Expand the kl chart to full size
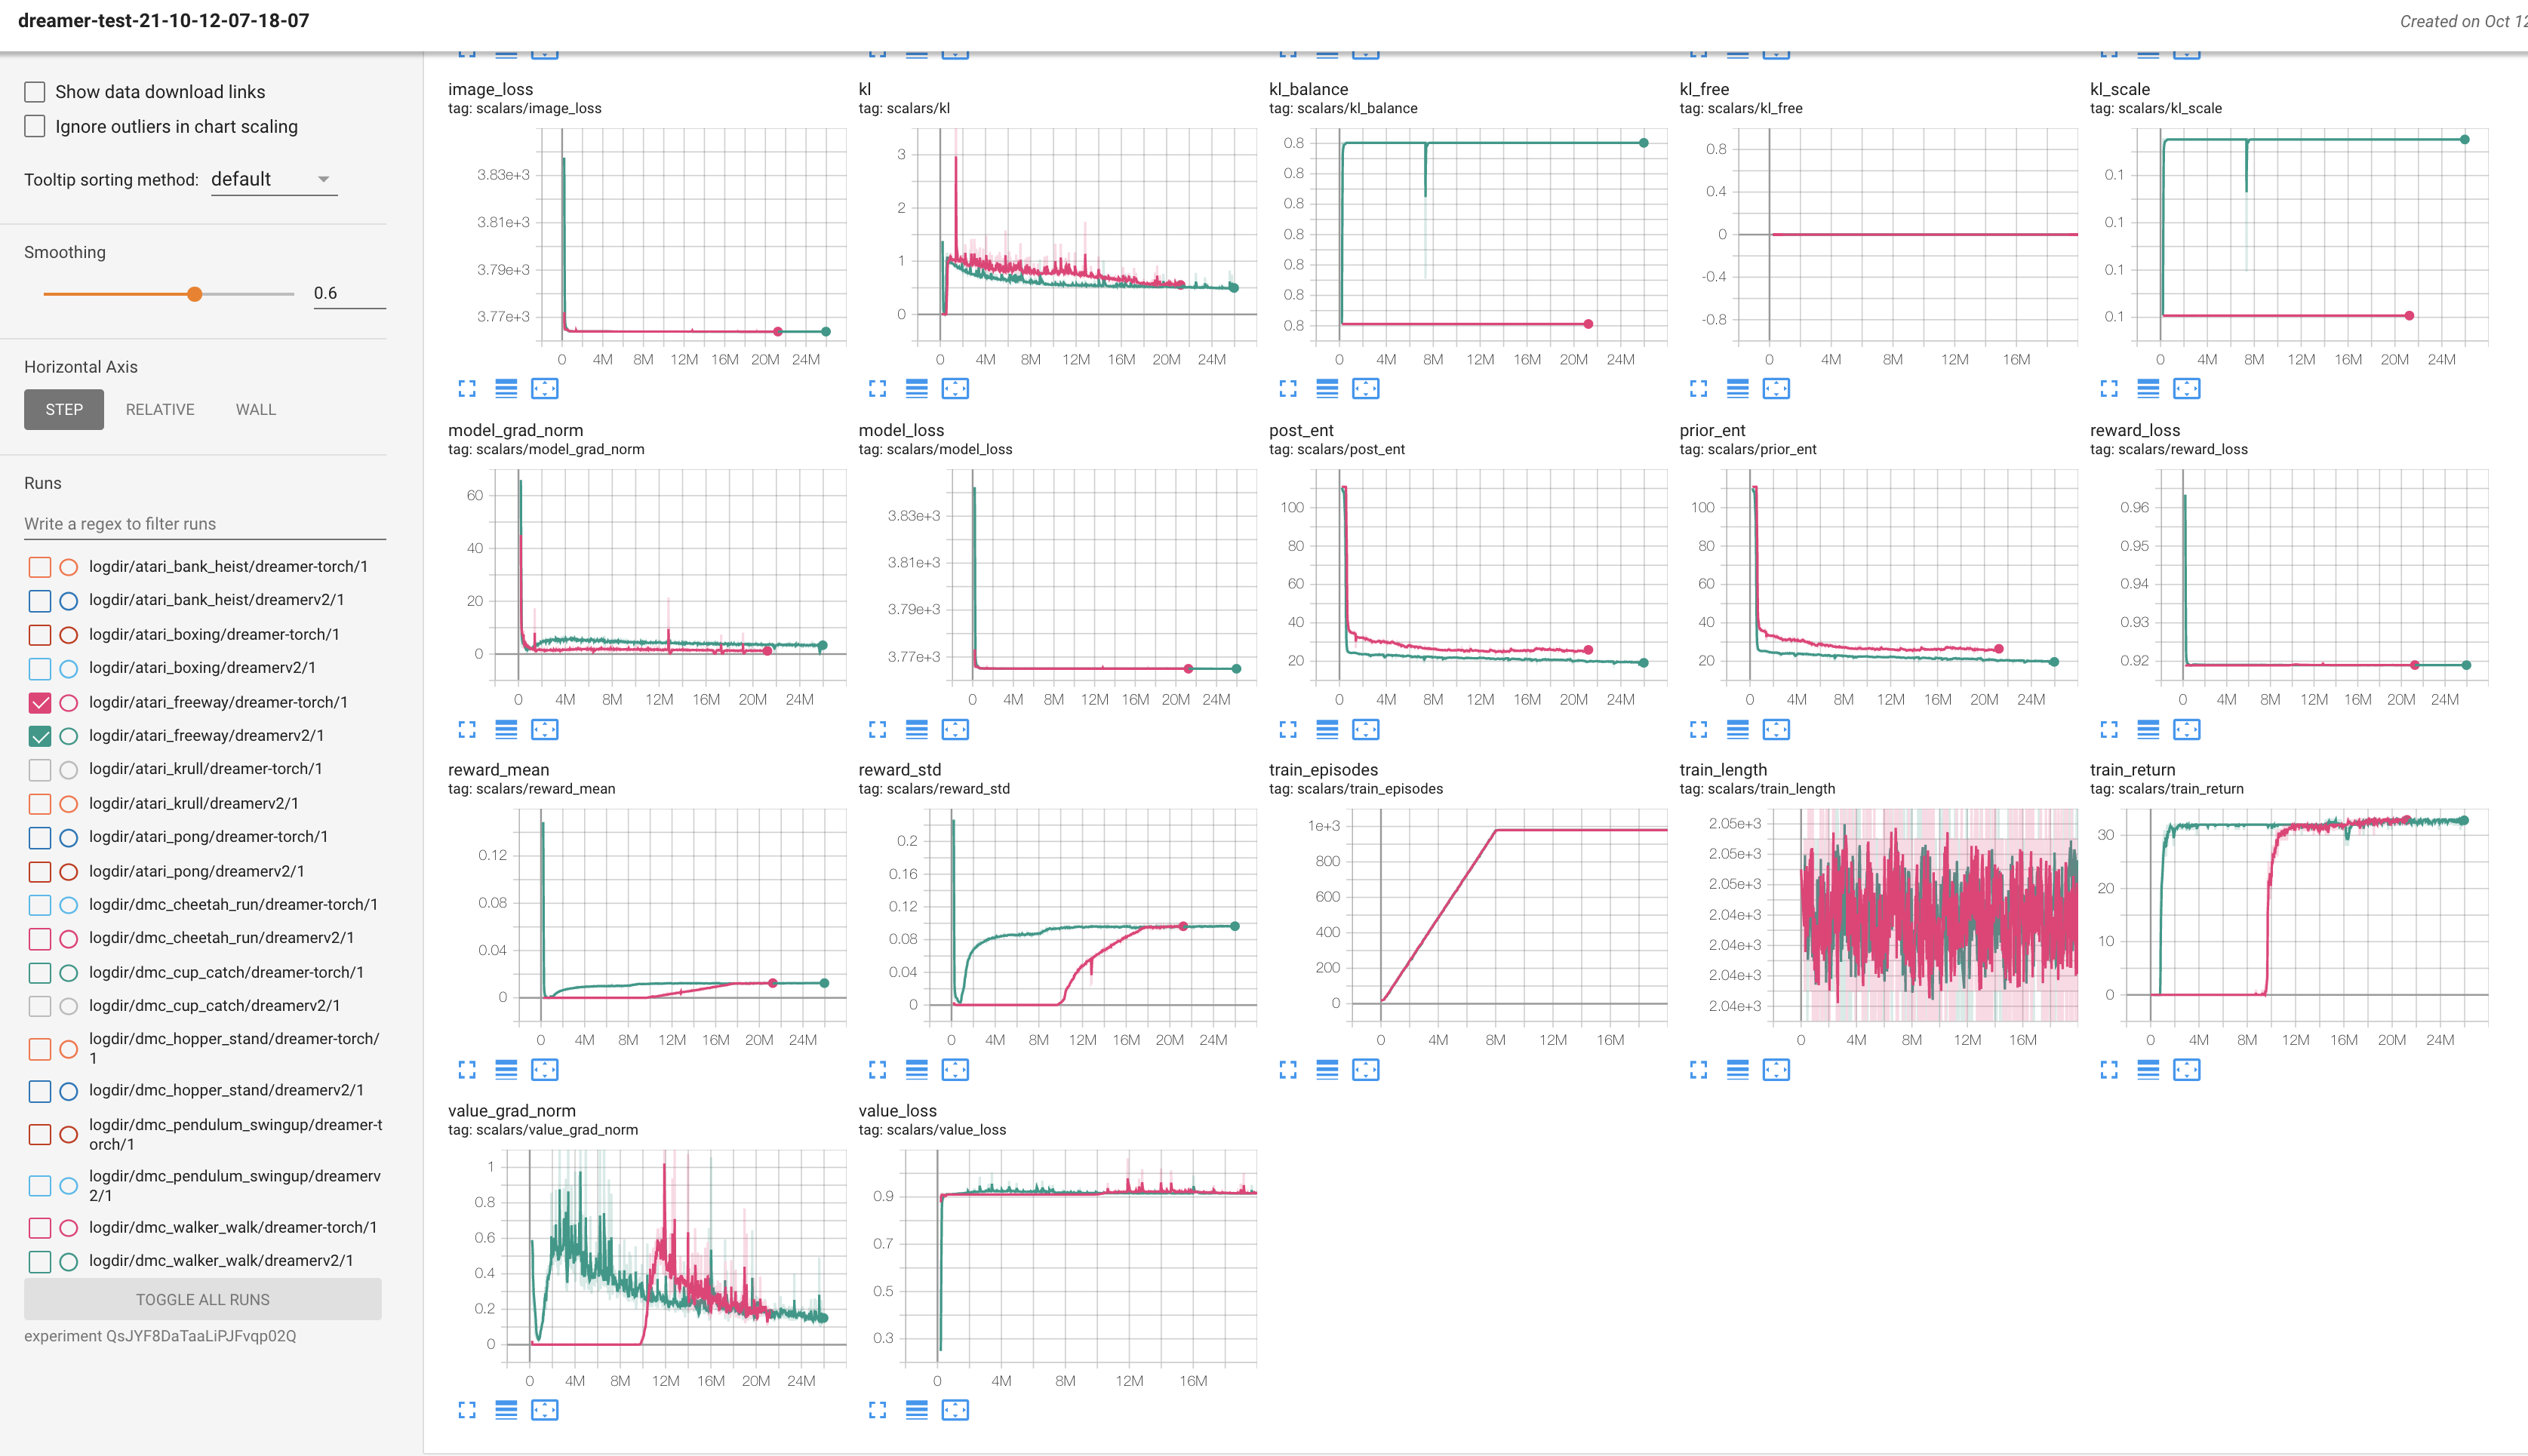 point(877,388)
